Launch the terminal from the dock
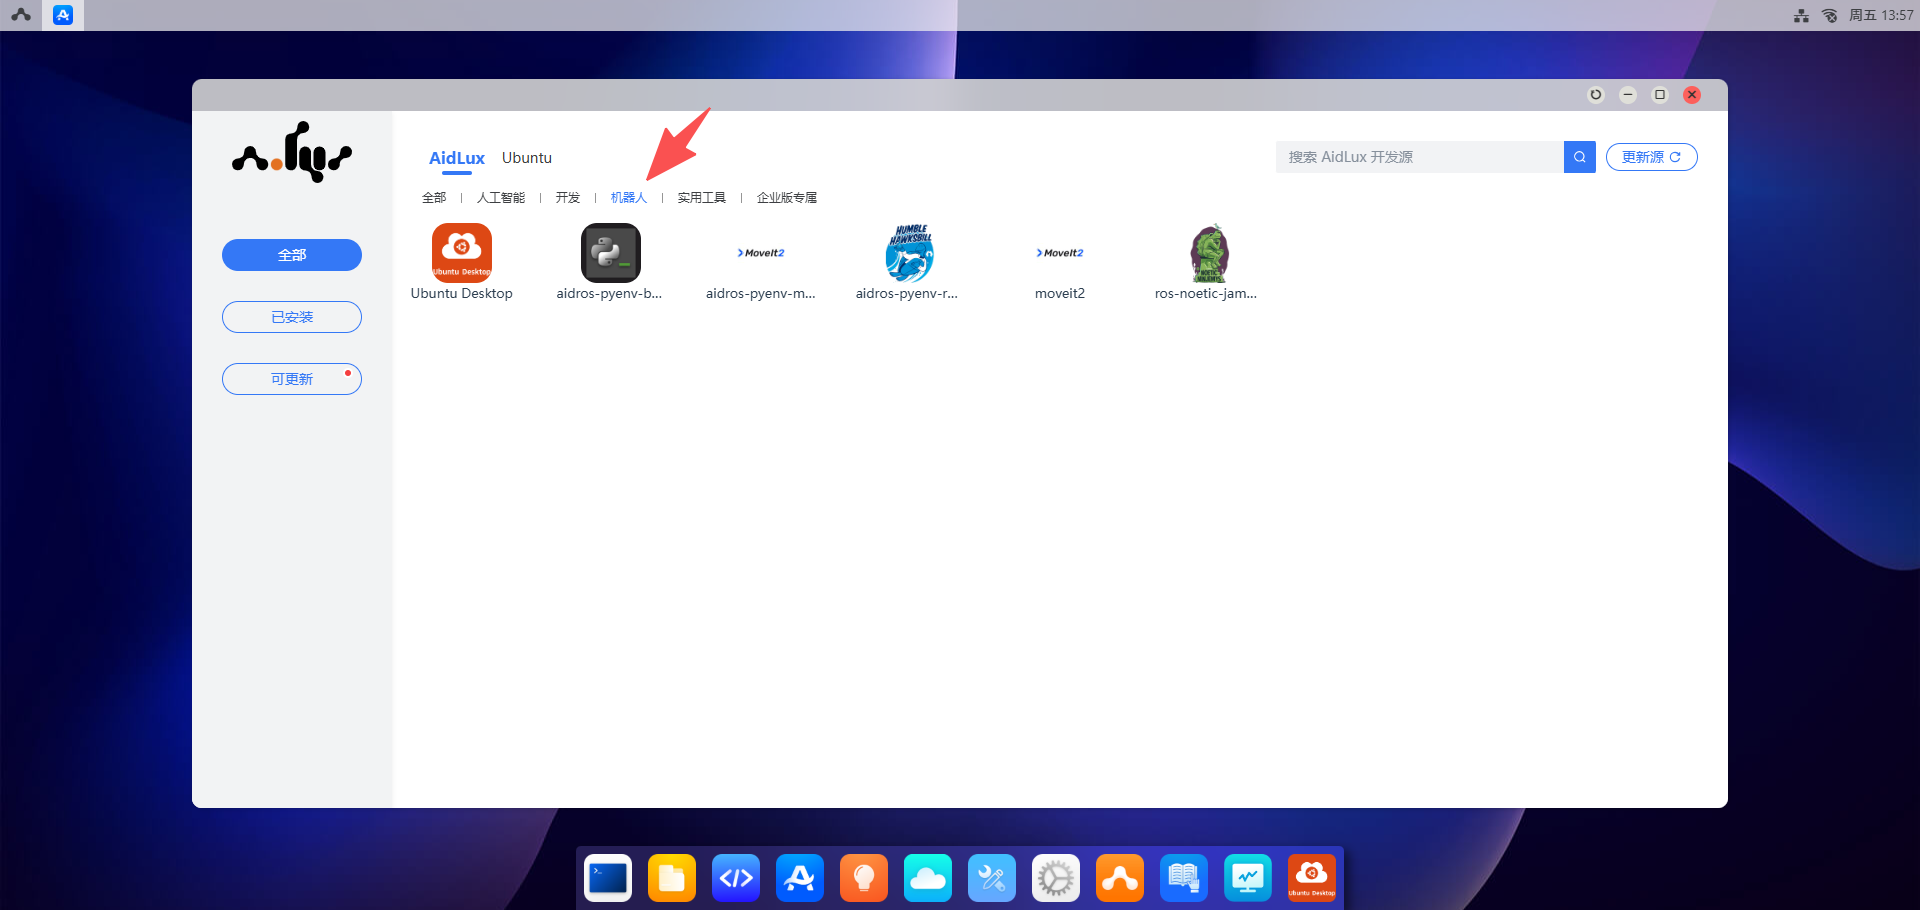Image resolution: width=1920 pixels, height=910 pixels. [608, 878]
